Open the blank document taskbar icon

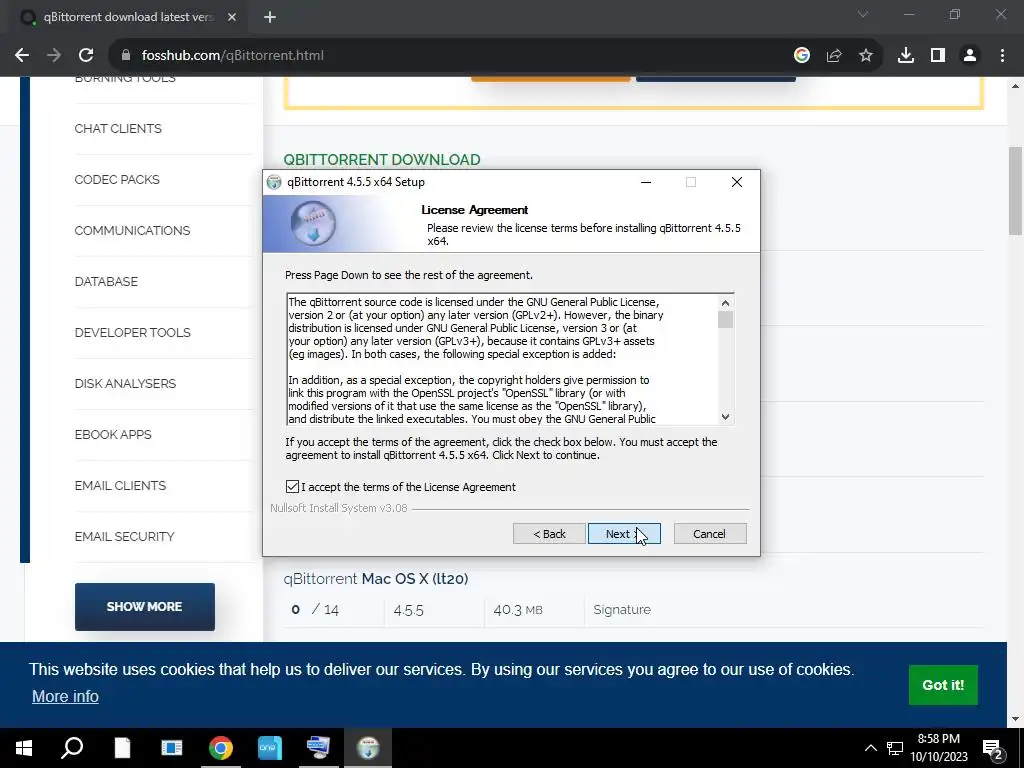(x=122, y=748)
